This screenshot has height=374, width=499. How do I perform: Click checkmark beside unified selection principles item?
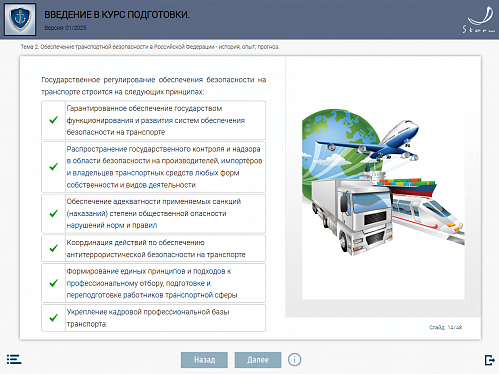53,283
